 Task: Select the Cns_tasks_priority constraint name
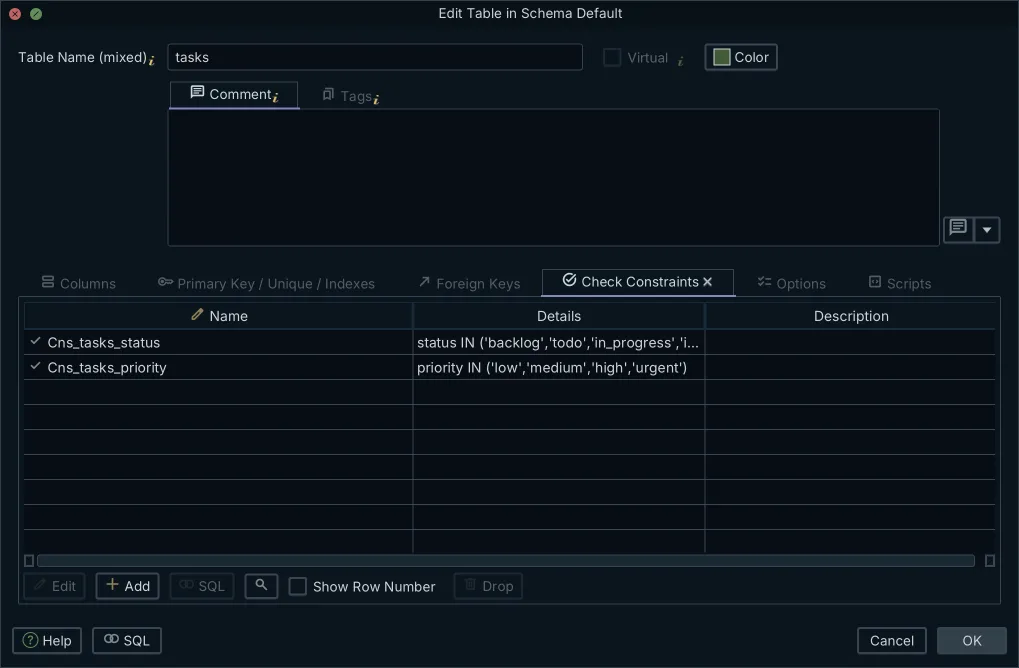[x=107, y=368]
